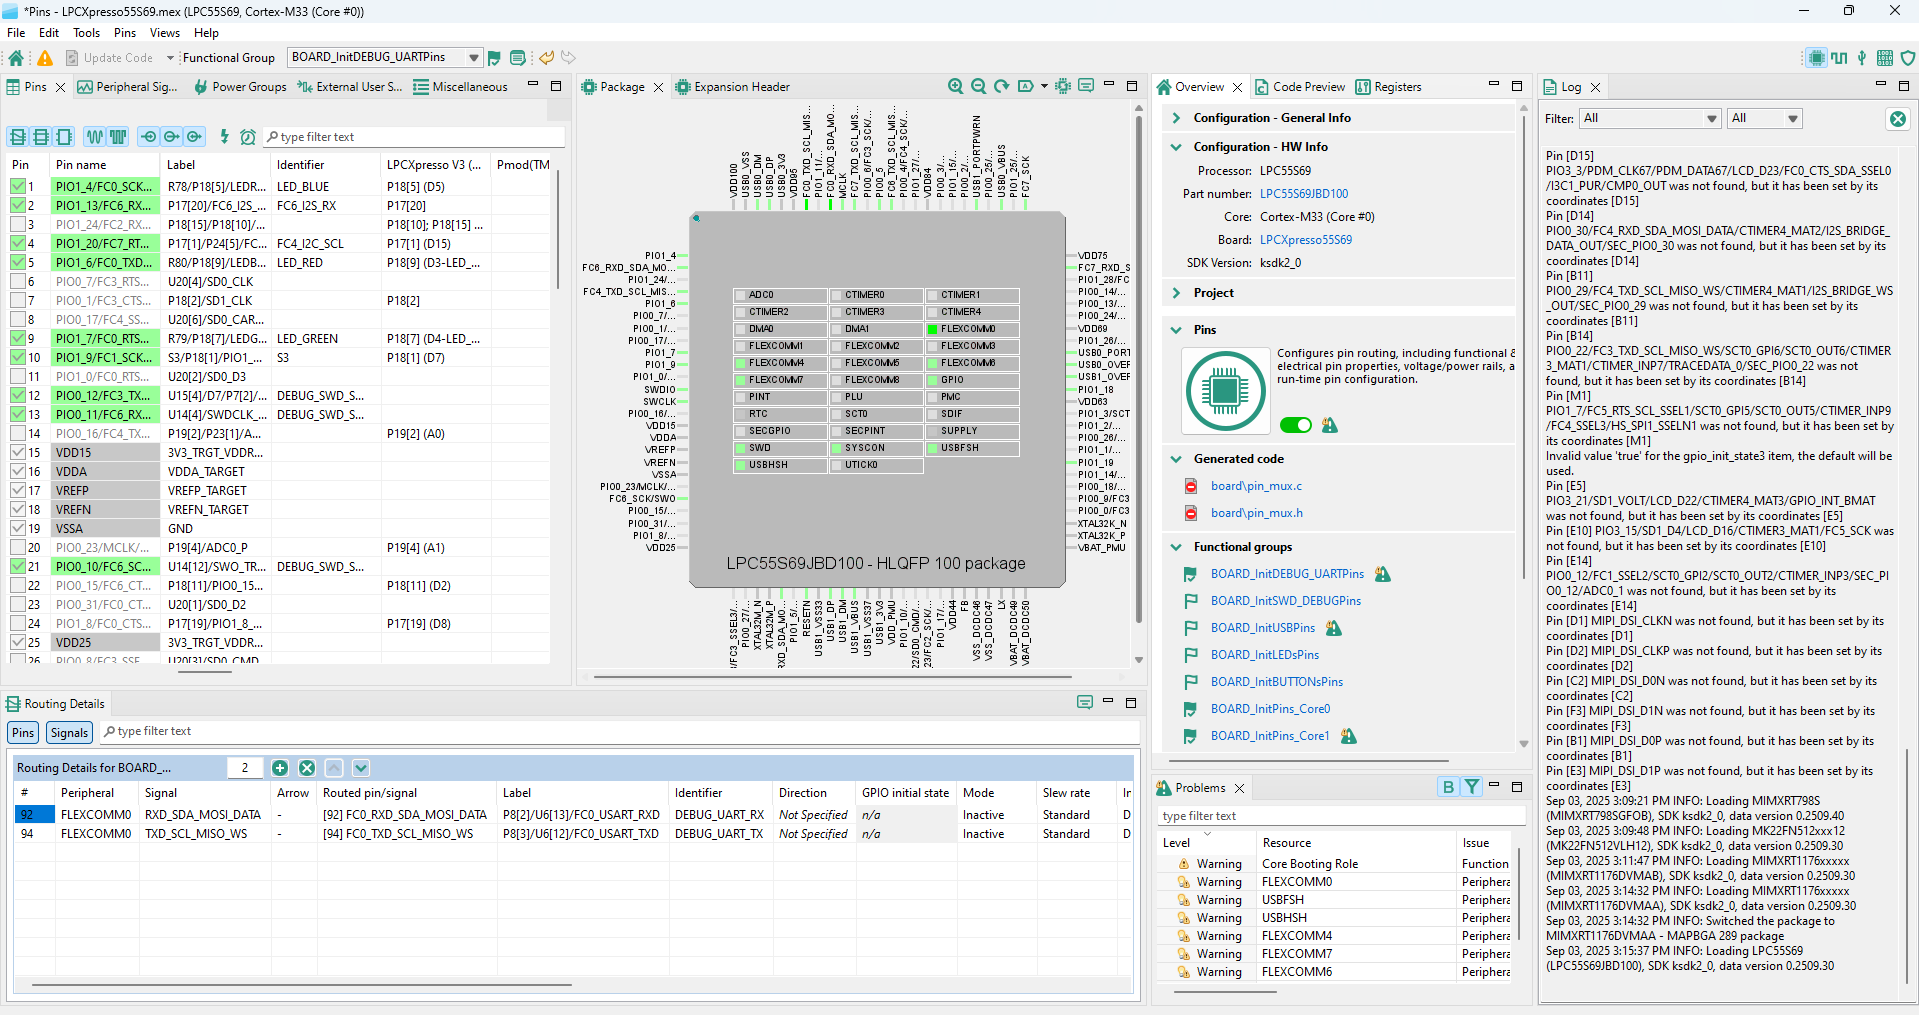Click the green Home icon in the toolbar

point(16,58)
